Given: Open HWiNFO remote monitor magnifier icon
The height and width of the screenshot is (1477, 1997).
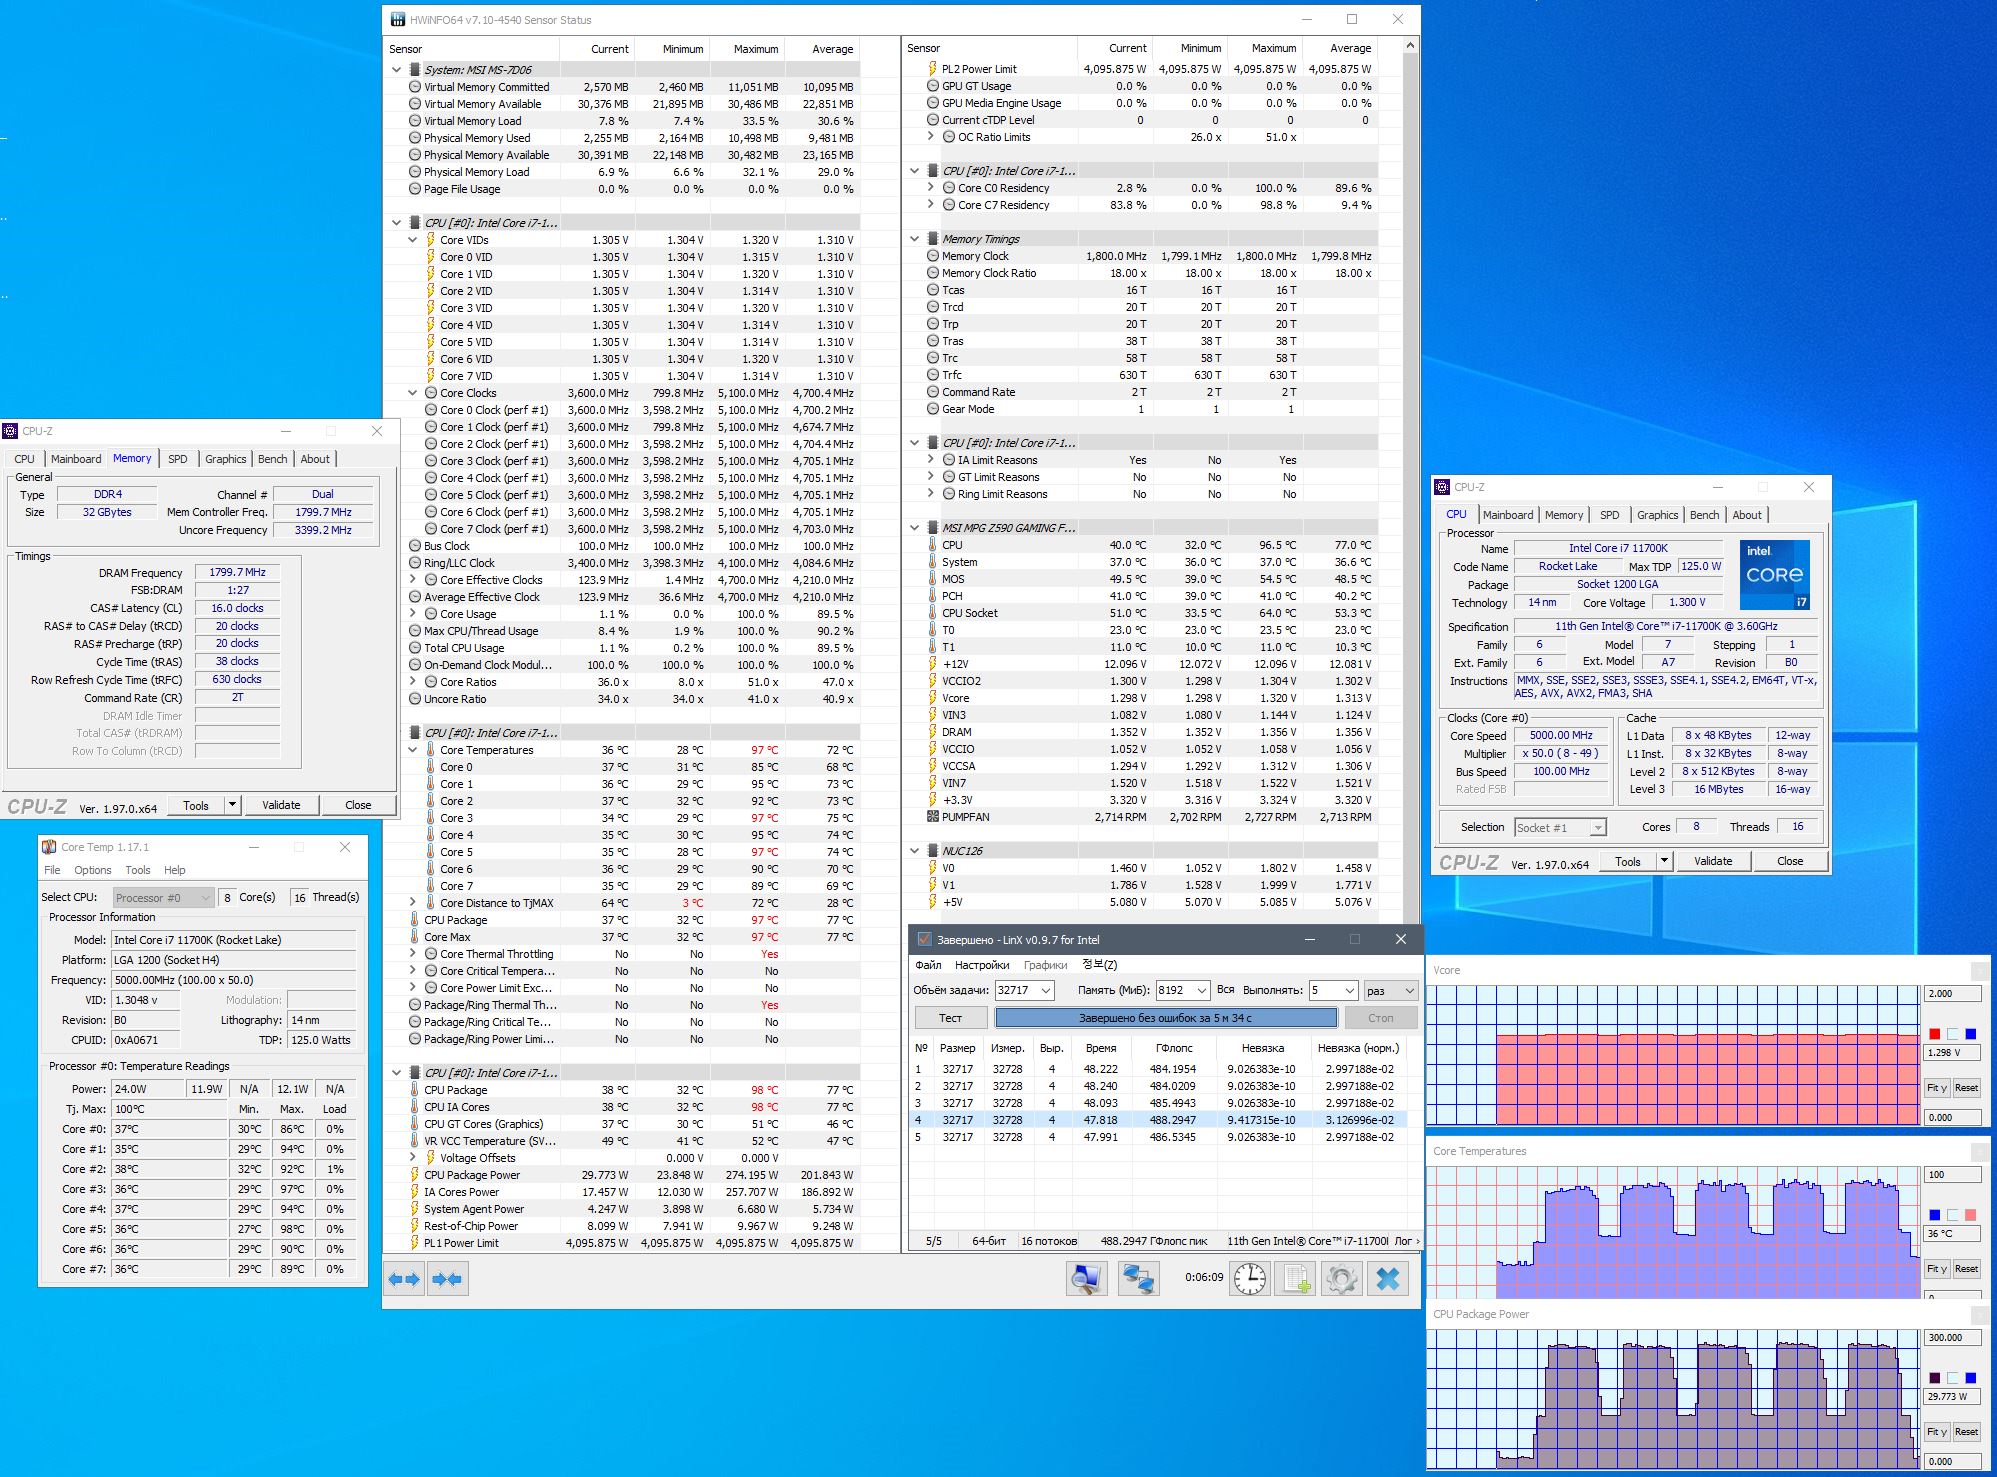Looking at the screenshot, I should [x=1086, y=1278].
